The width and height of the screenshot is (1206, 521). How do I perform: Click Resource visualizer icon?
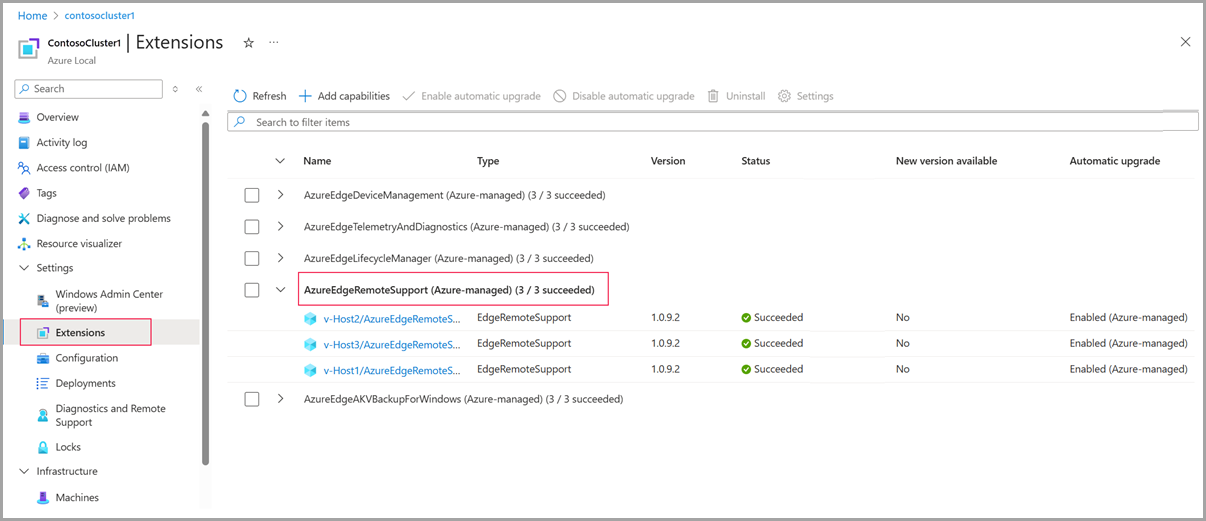click(x=24, y=244)
